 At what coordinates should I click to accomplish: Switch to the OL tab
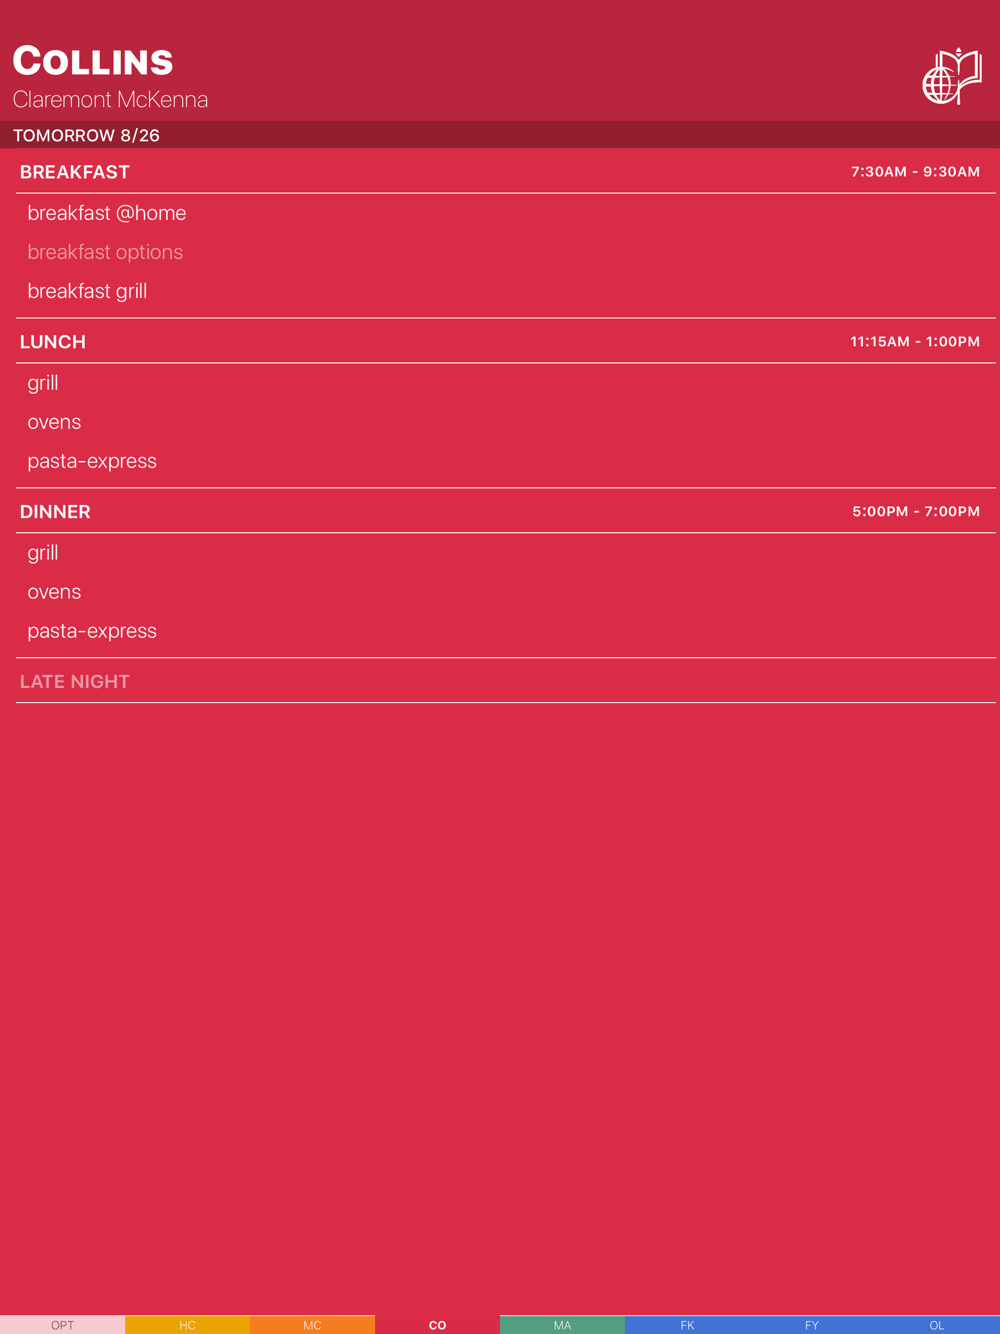point(937,1324)
